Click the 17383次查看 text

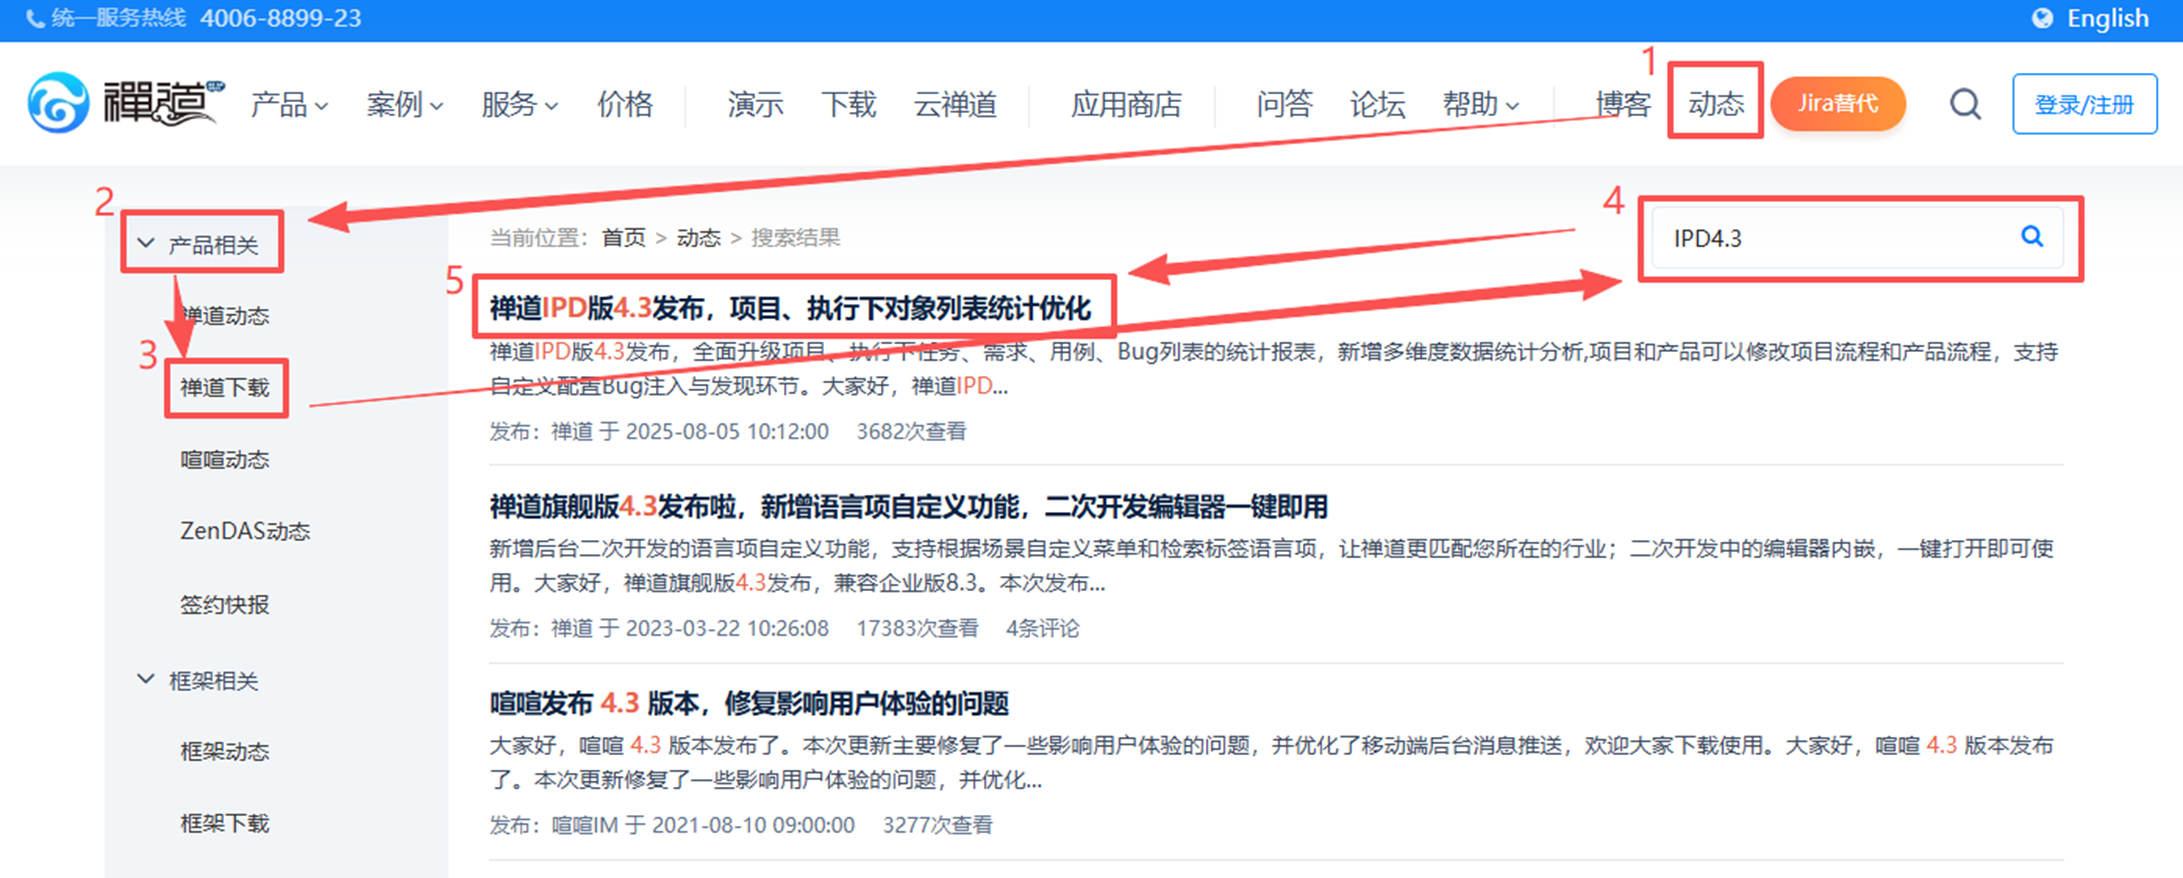click(918, 628)
